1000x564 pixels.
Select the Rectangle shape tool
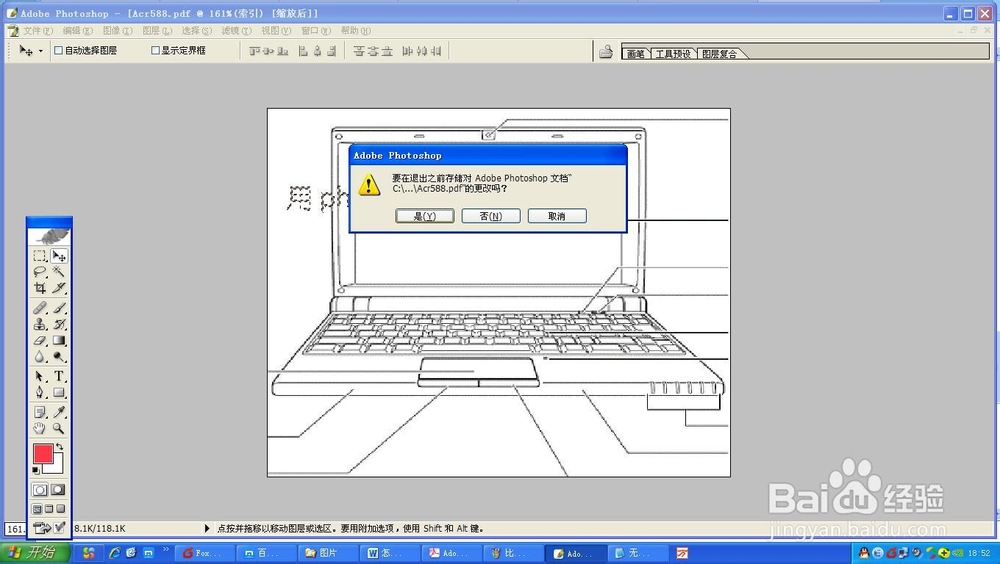pos(59,392)
